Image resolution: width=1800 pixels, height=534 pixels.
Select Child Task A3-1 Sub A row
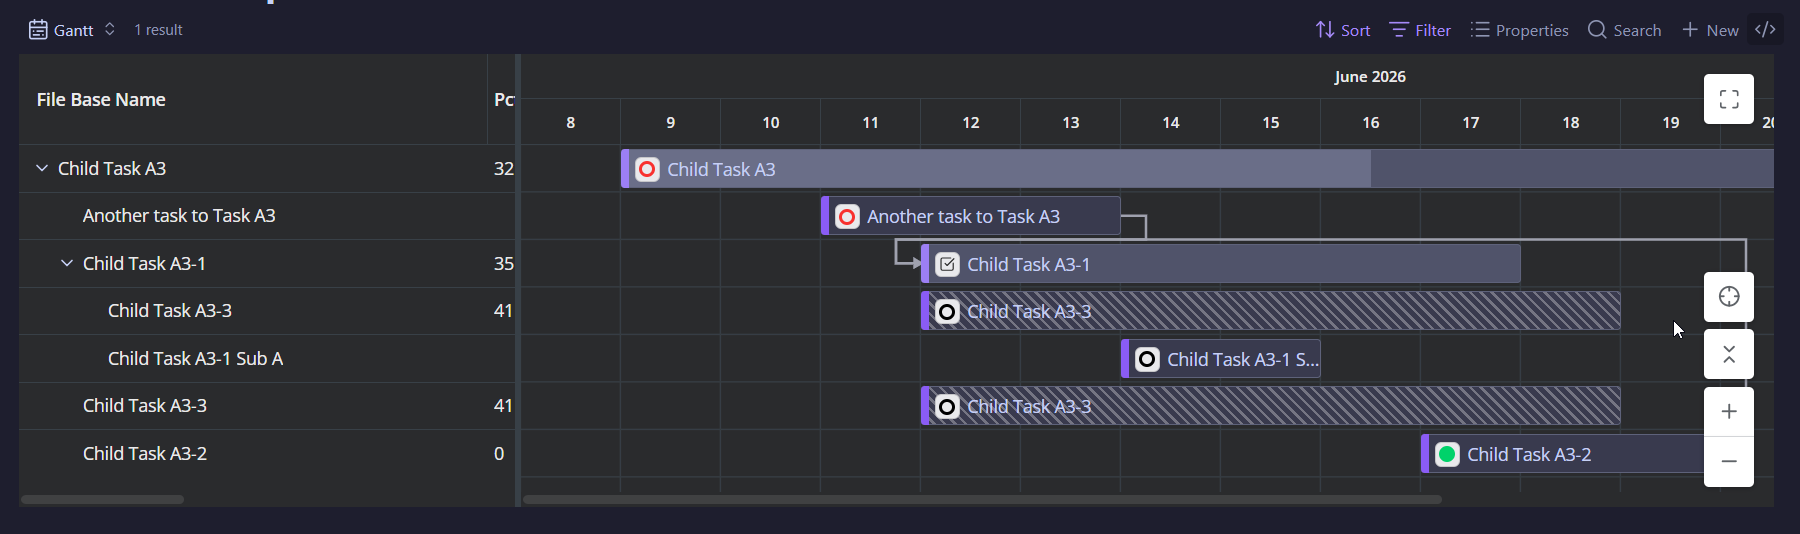coord(267,358)
